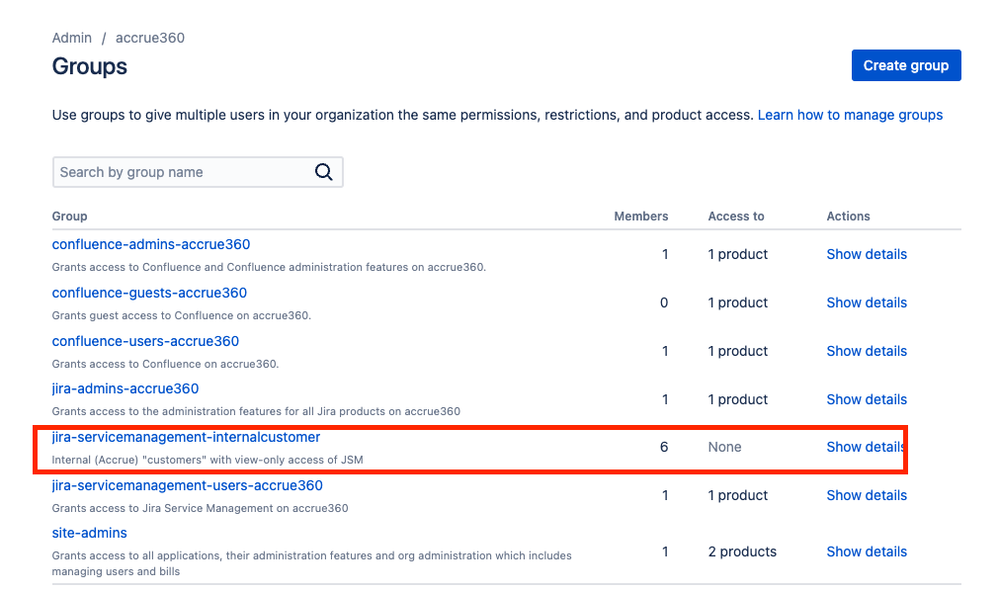Click member count 1 for site-admins

(x=665, y=551)
